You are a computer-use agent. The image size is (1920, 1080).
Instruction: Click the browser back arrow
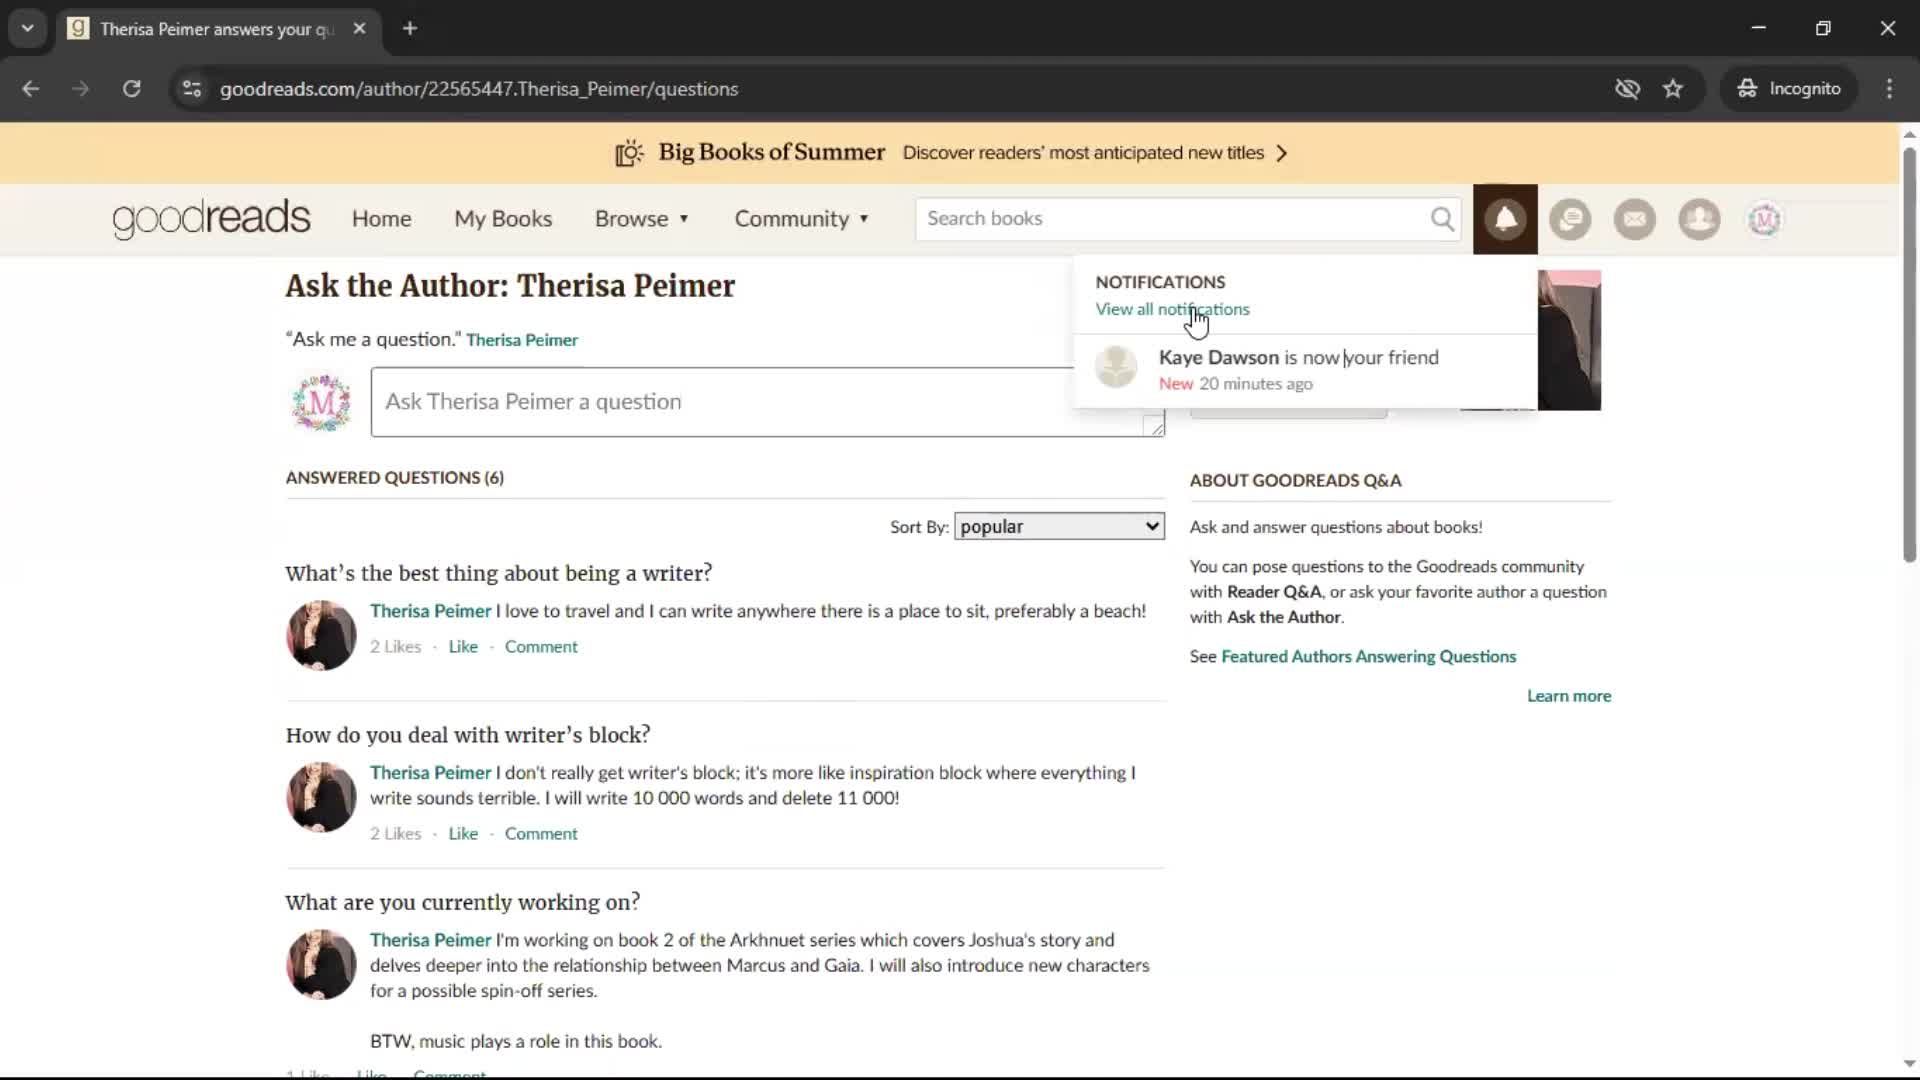[x=31, y=89]
